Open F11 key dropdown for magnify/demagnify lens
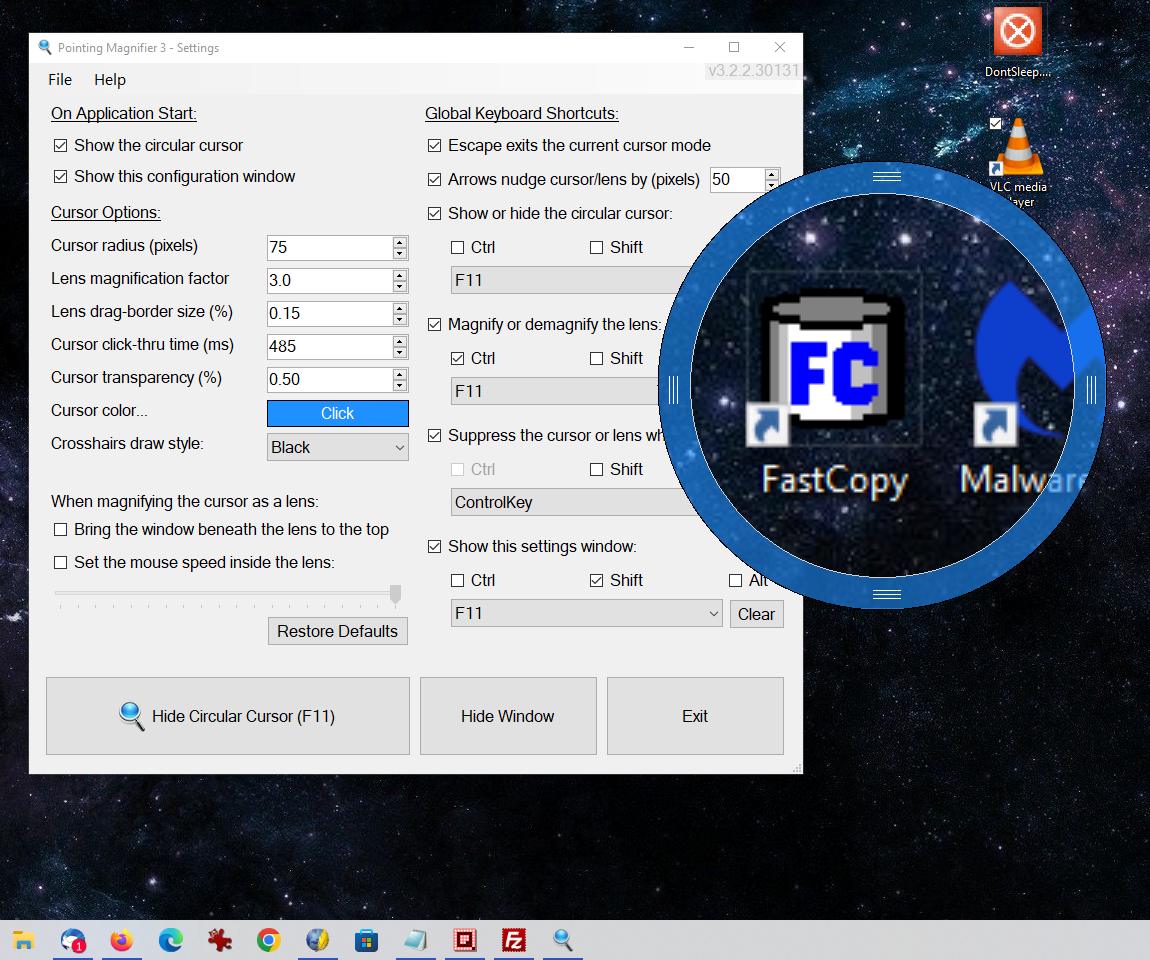Viewport: 1150px width, 960px height. 555,391
